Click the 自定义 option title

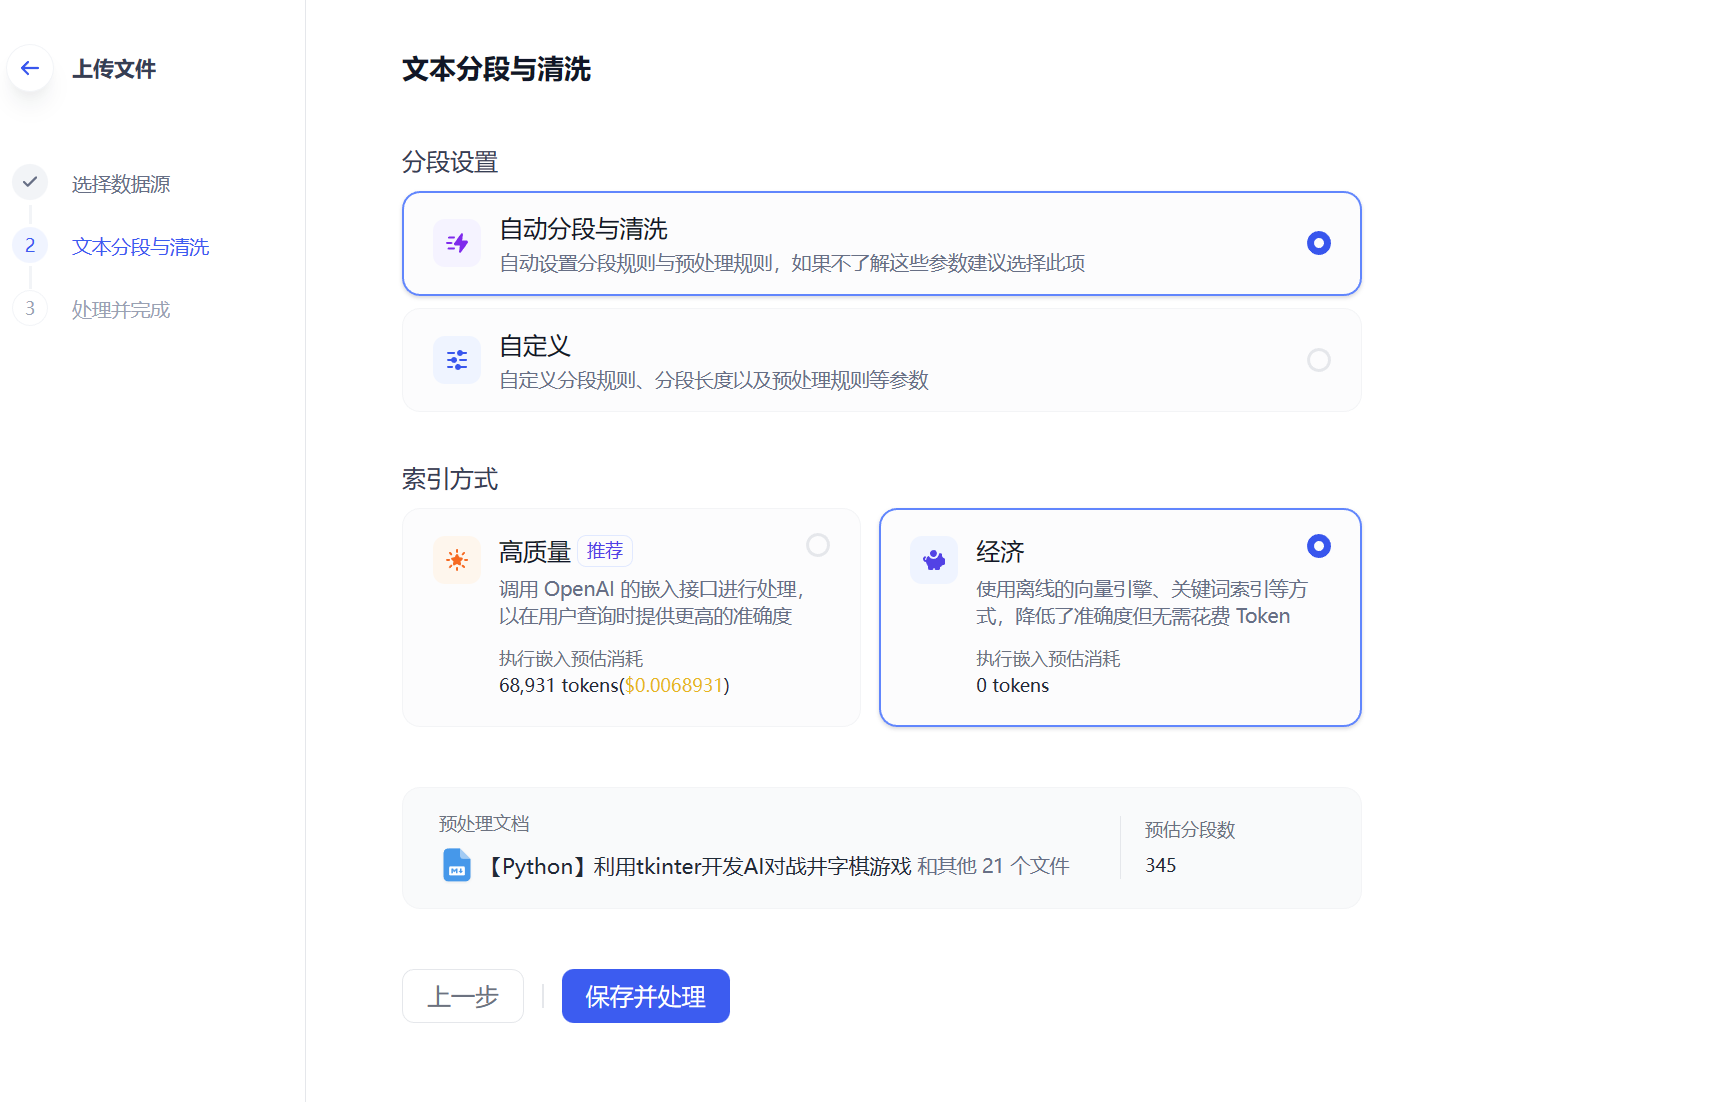click(535, 346)
